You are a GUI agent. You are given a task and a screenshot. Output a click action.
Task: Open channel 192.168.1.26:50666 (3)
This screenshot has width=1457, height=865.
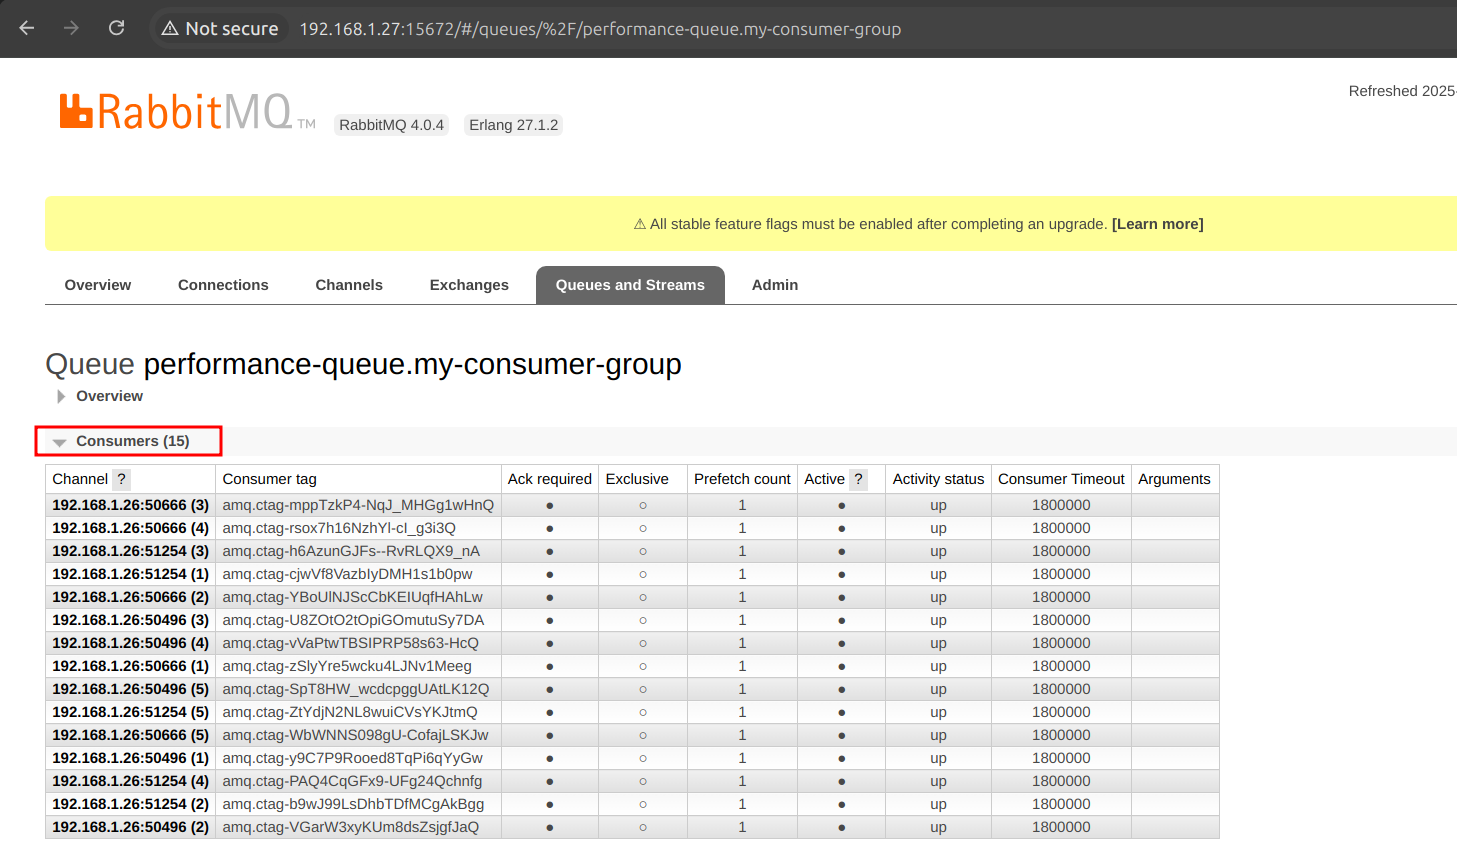[x=131, y=505]
